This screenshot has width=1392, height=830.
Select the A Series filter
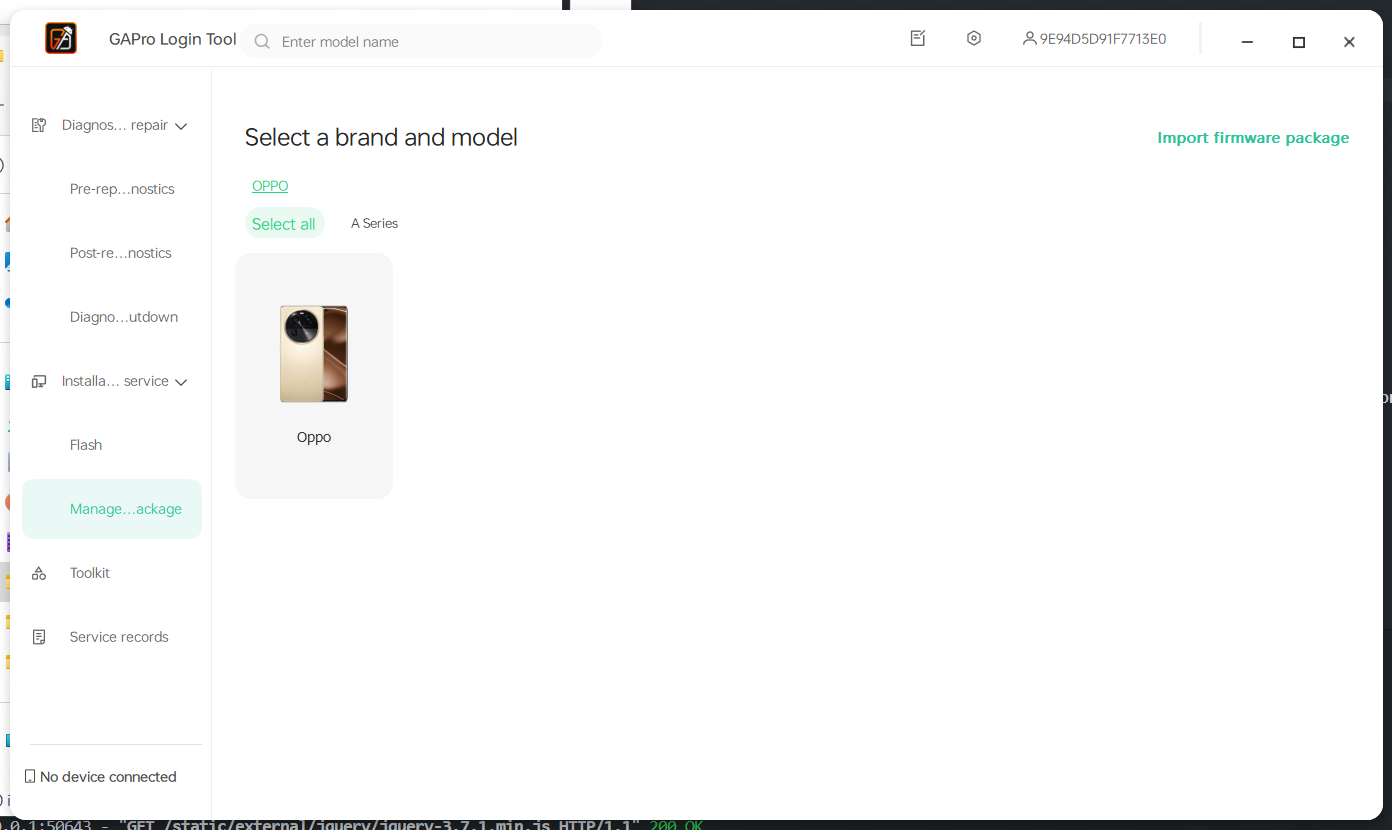point(374,224)
